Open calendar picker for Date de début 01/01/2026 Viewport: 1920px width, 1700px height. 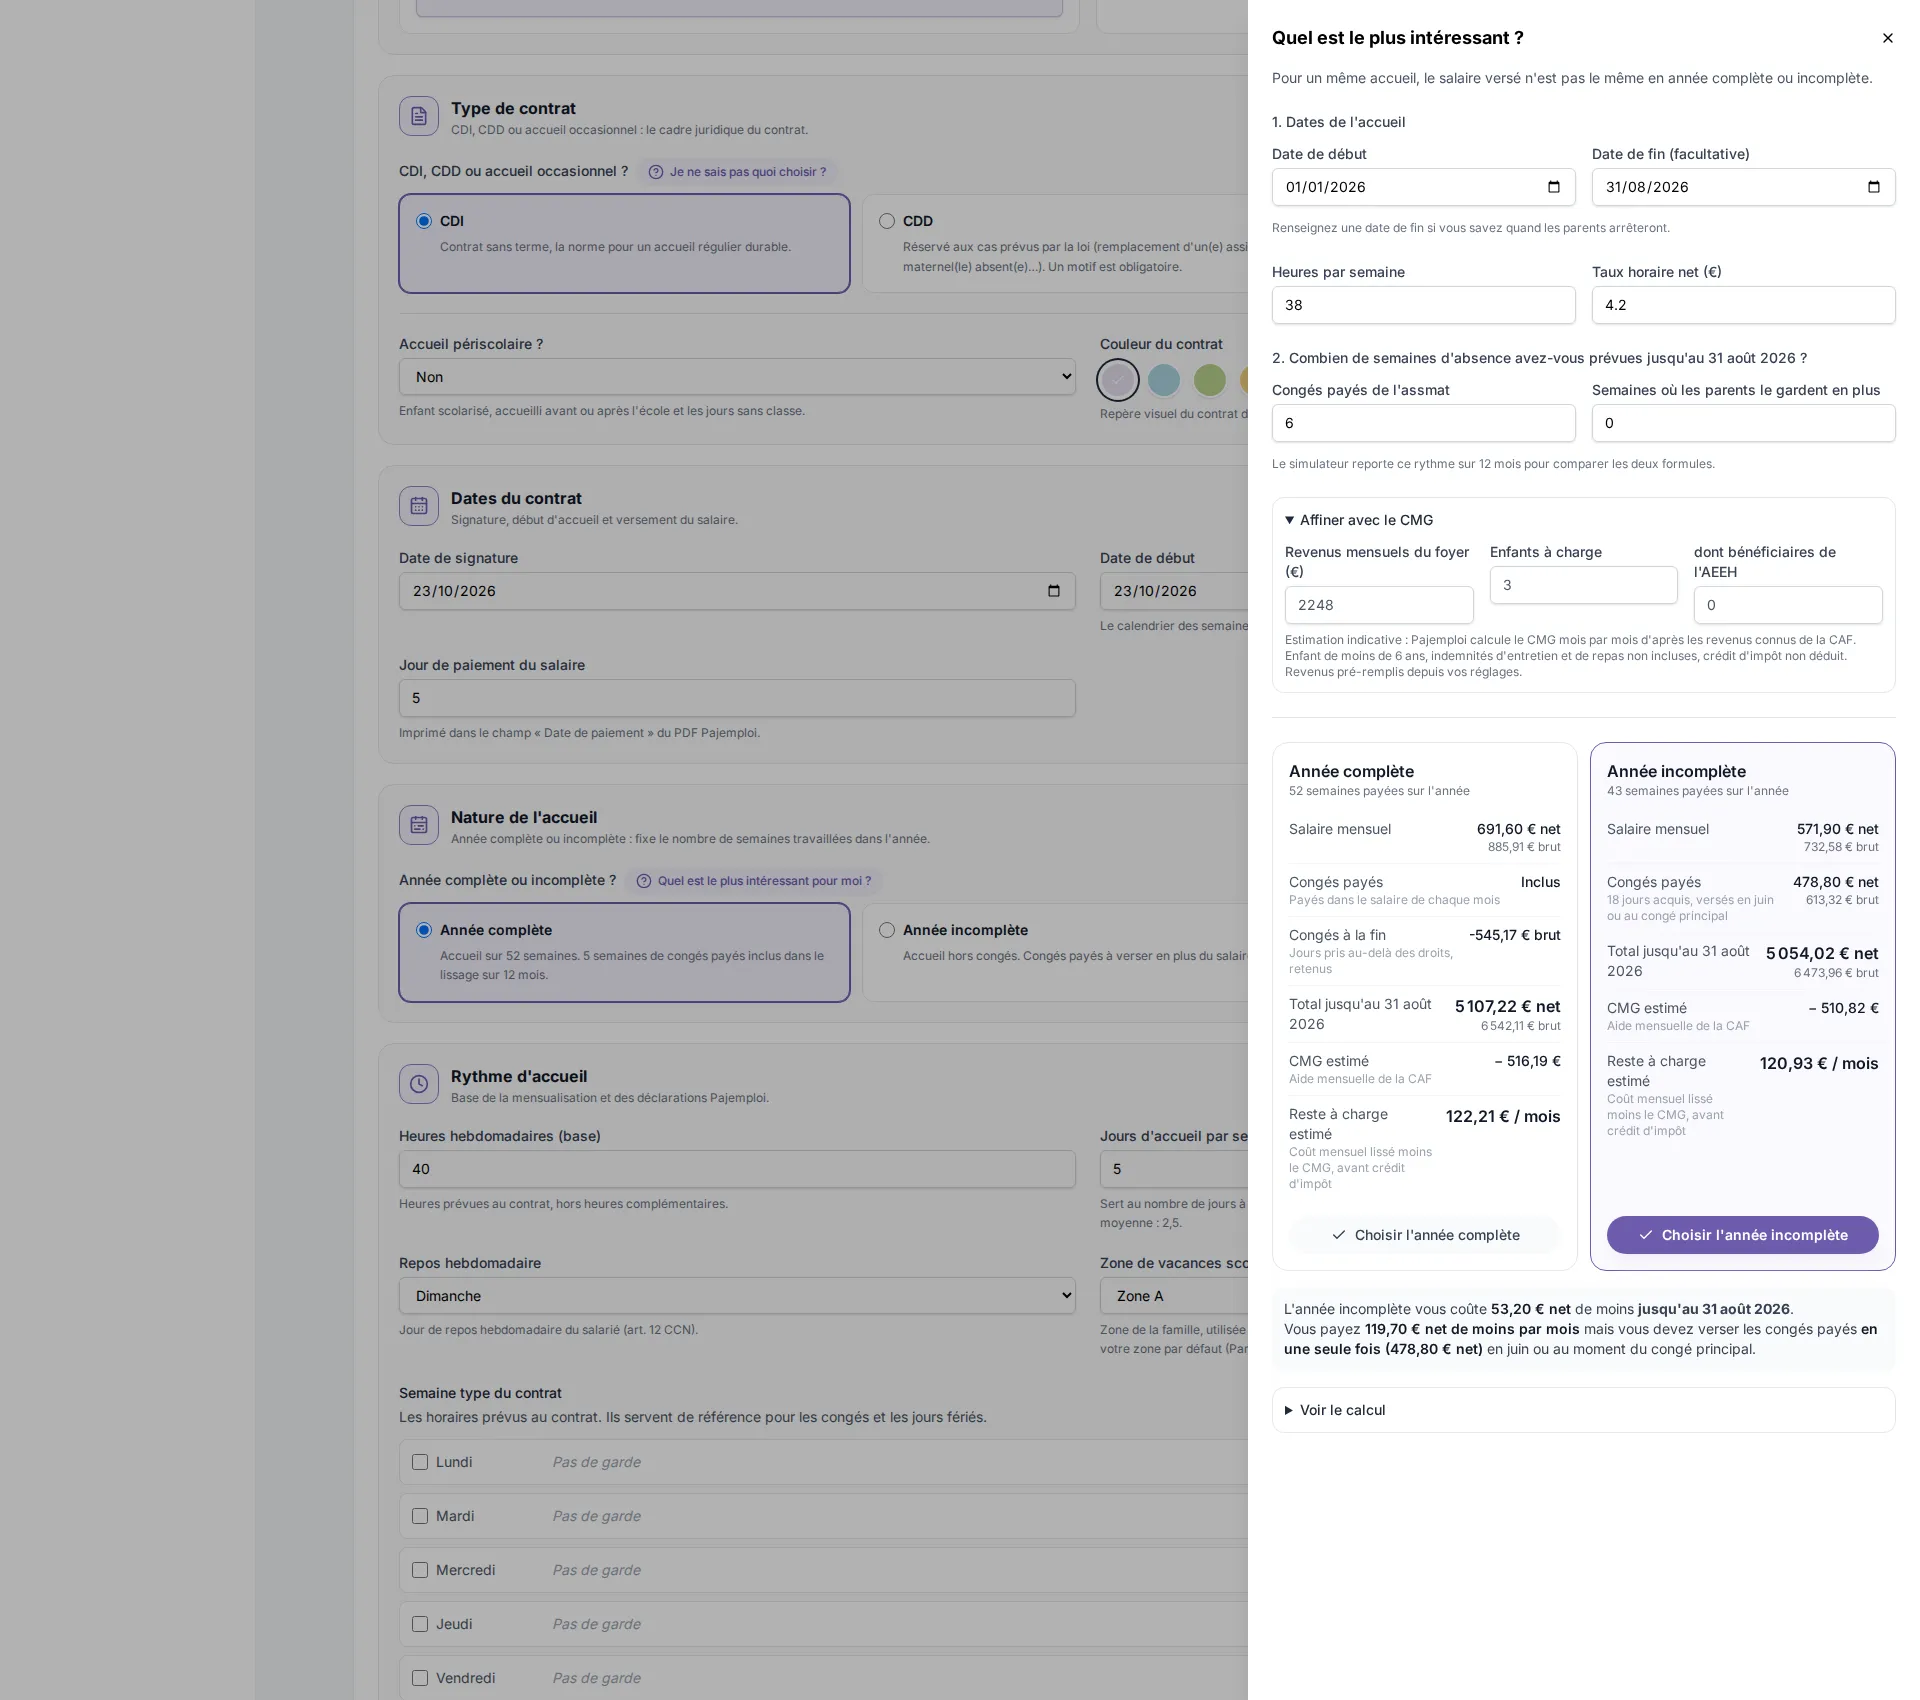(x=1553, y=187)
